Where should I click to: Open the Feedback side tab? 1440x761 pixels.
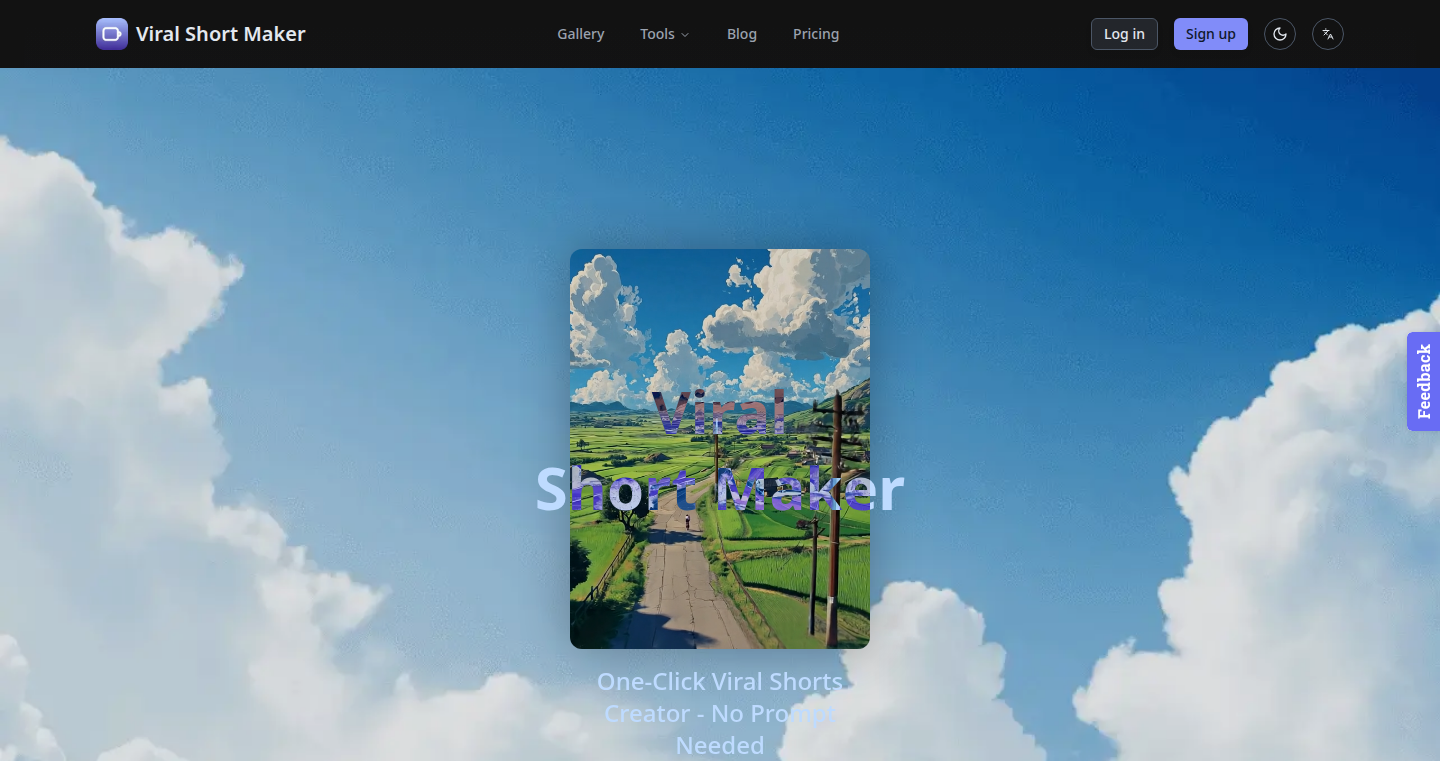(x=1424, y=381)
